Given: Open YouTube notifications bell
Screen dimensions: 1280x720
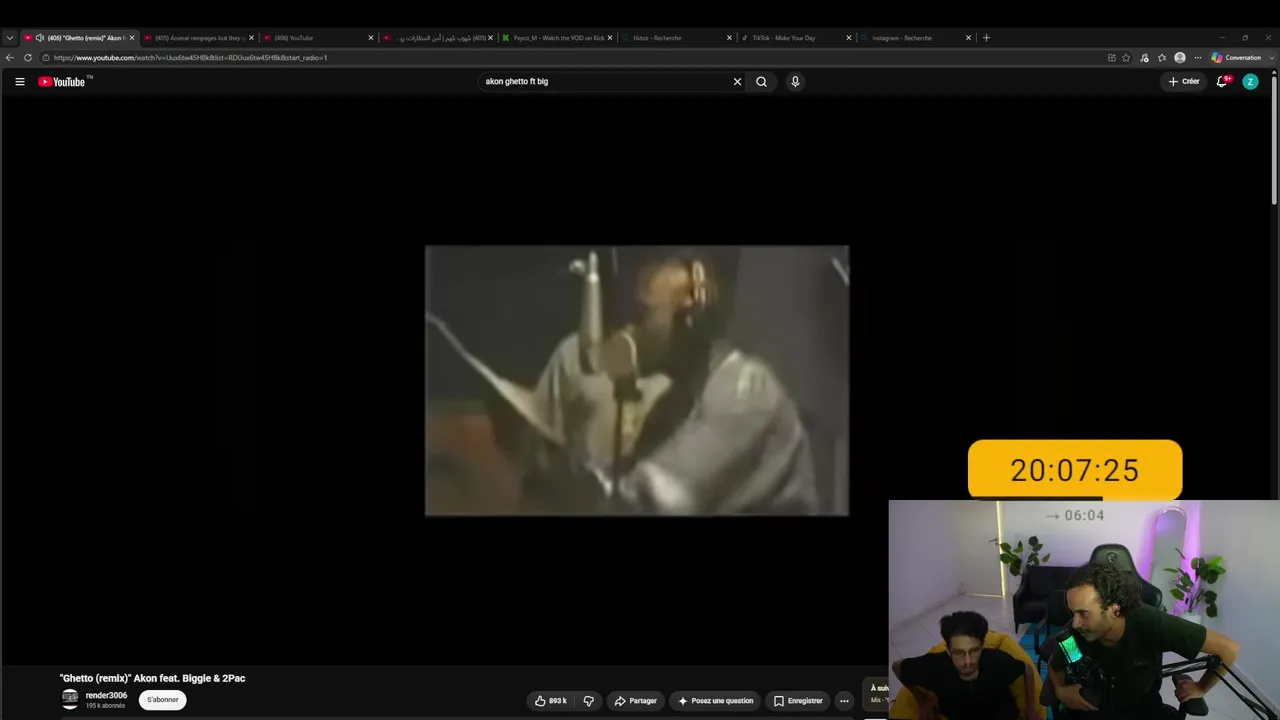Looking at the screenshot, I should 1221,82.
